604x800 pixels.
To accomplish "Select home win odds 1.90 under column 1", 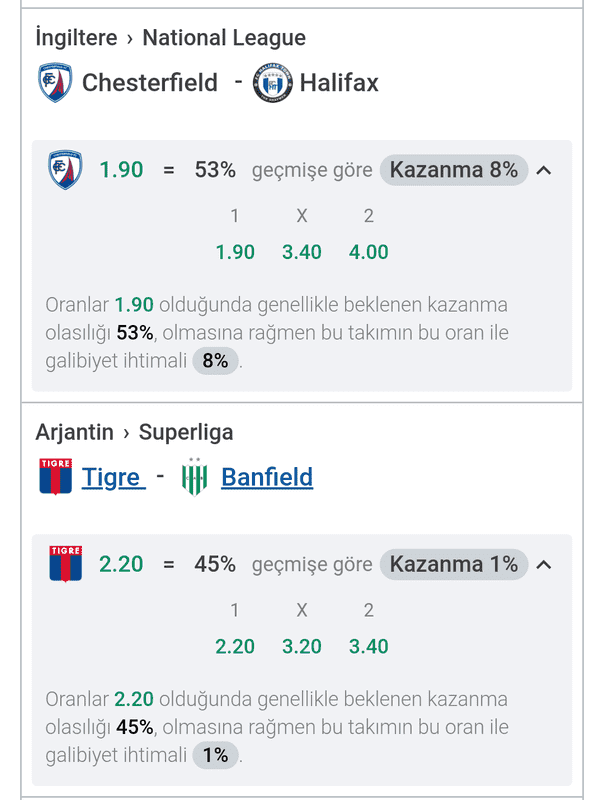I will [235, 252].
